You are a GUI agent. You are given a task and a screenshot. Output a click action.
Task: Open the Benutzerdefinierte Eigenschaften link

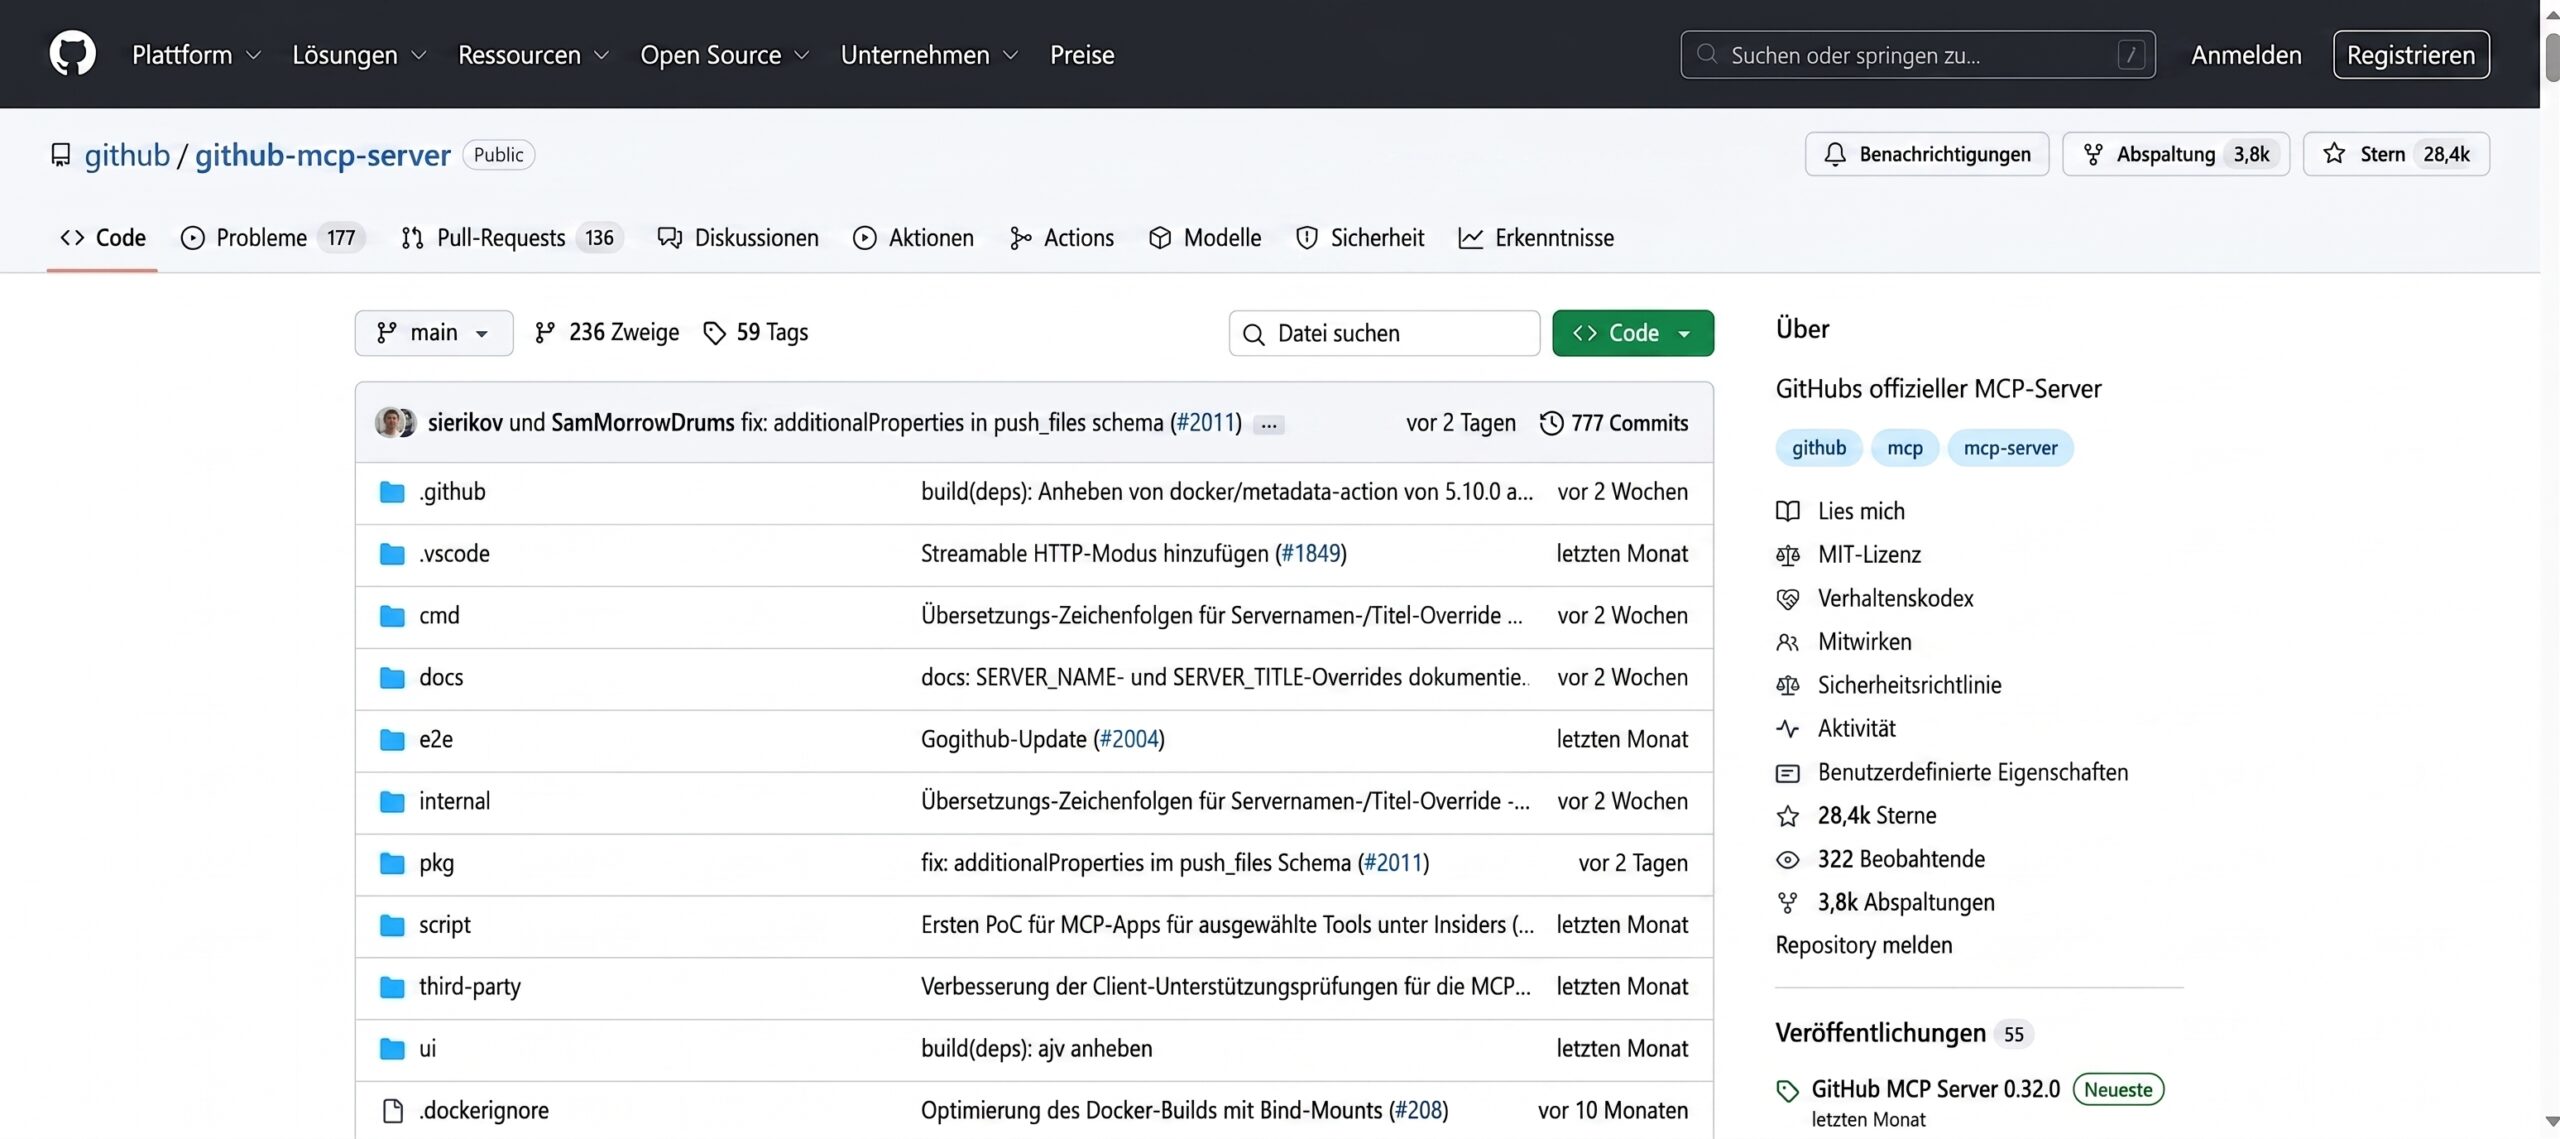[1972, 773]
